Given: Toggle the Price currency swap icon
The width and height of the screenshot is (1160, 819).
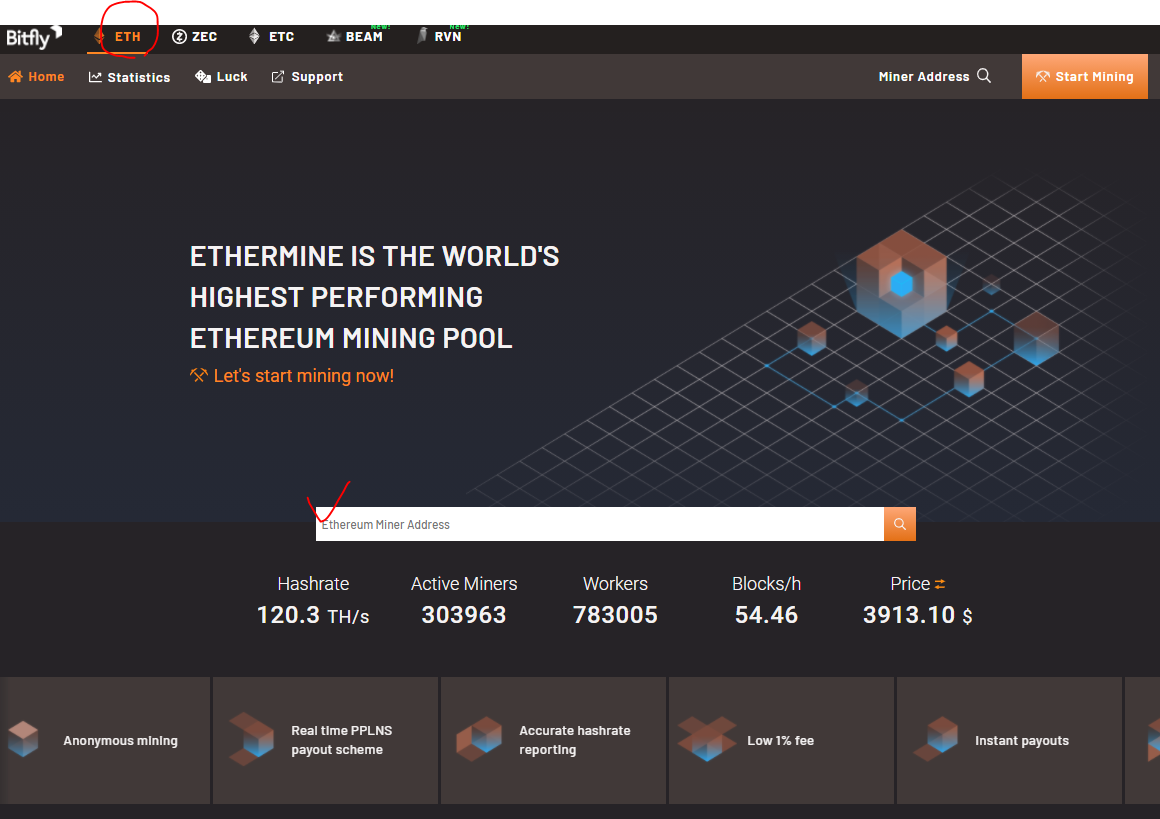Looking at the screenshot, I should [940, 584].
